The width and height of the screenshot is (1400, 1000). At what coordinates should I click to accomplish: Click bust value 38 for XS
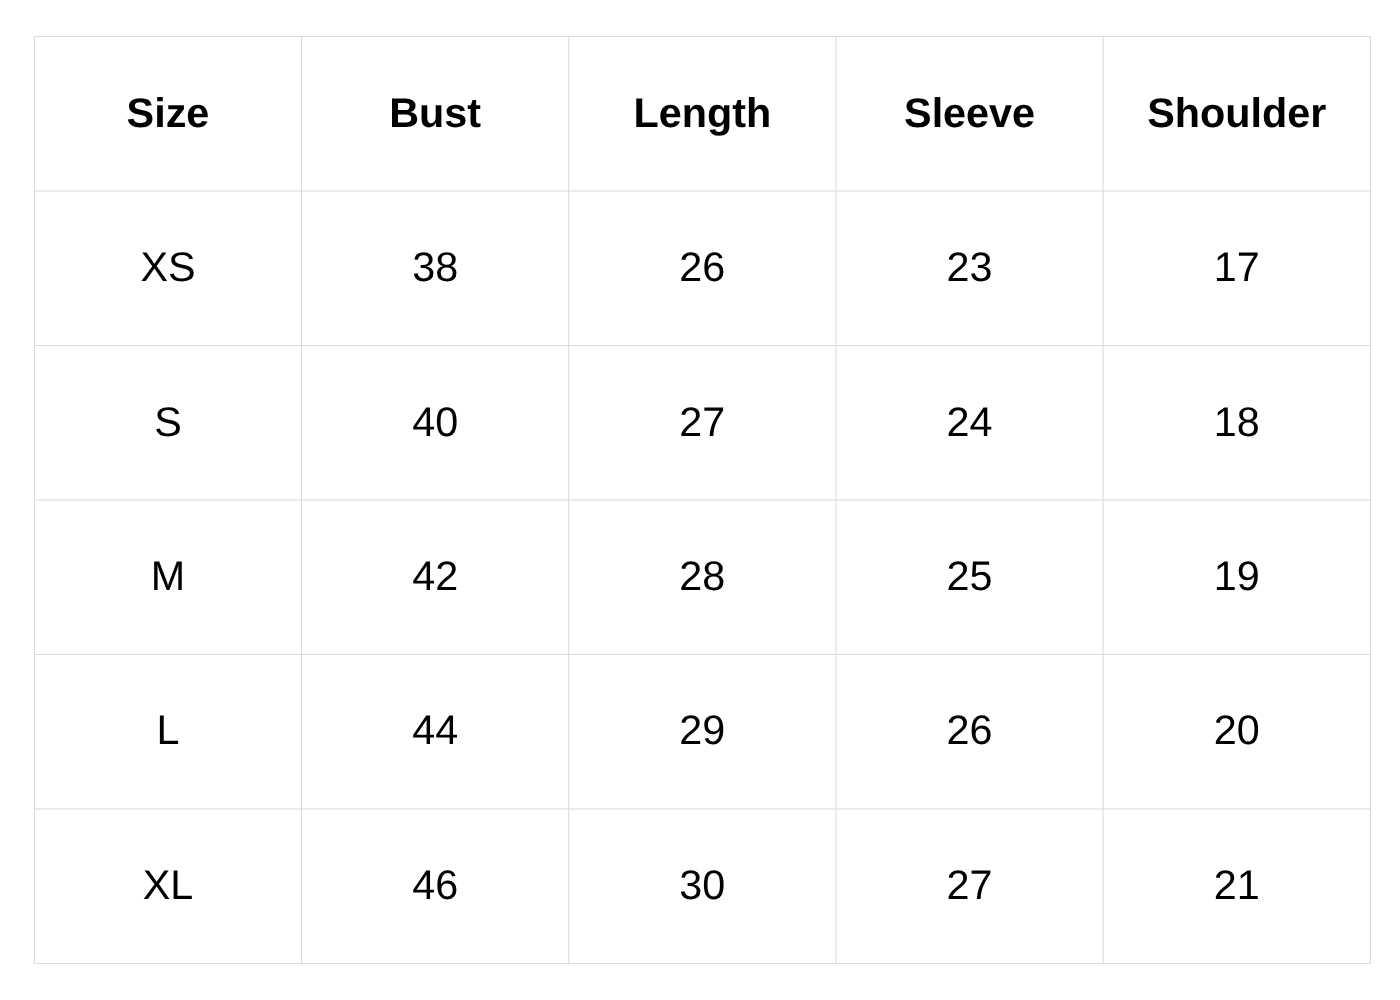pyautogui.click(x=435, y=268)
